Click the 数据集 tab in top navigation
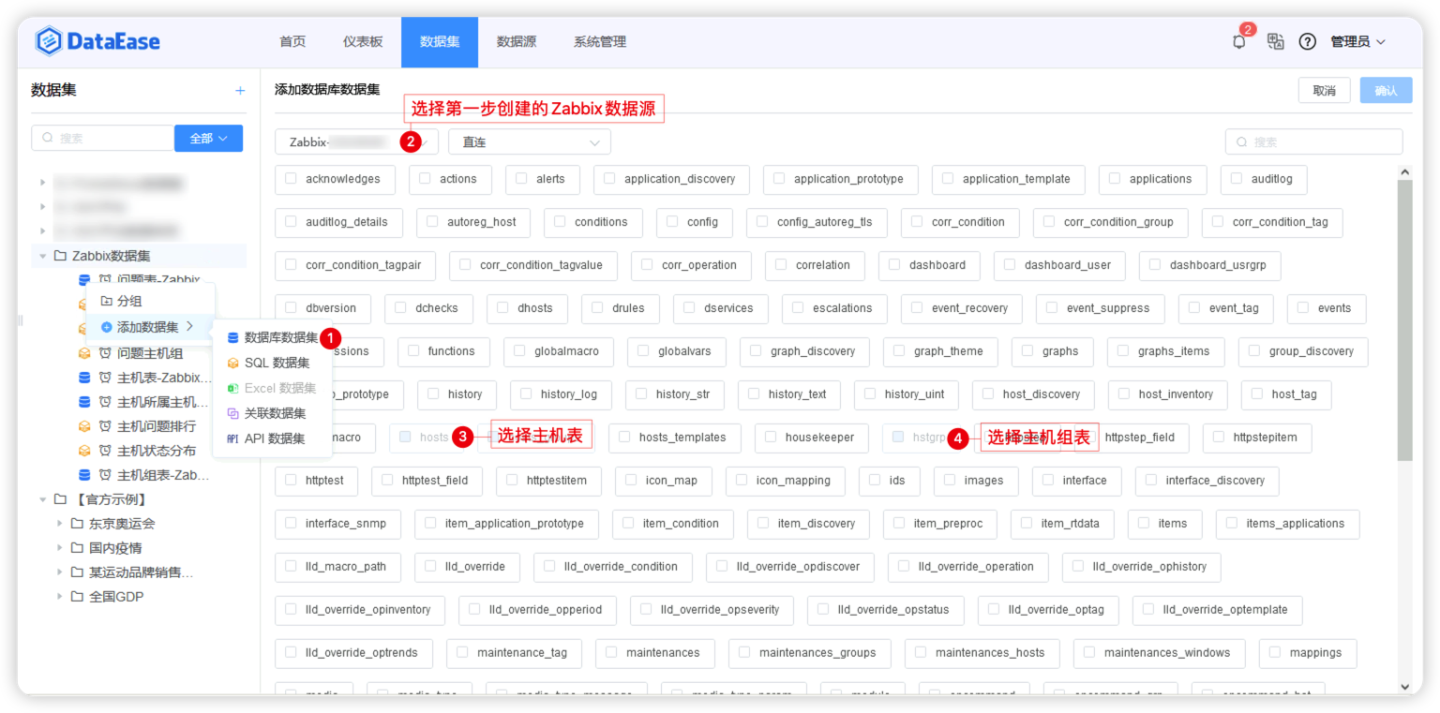1440x713 pixels. (x=439, y=42)
